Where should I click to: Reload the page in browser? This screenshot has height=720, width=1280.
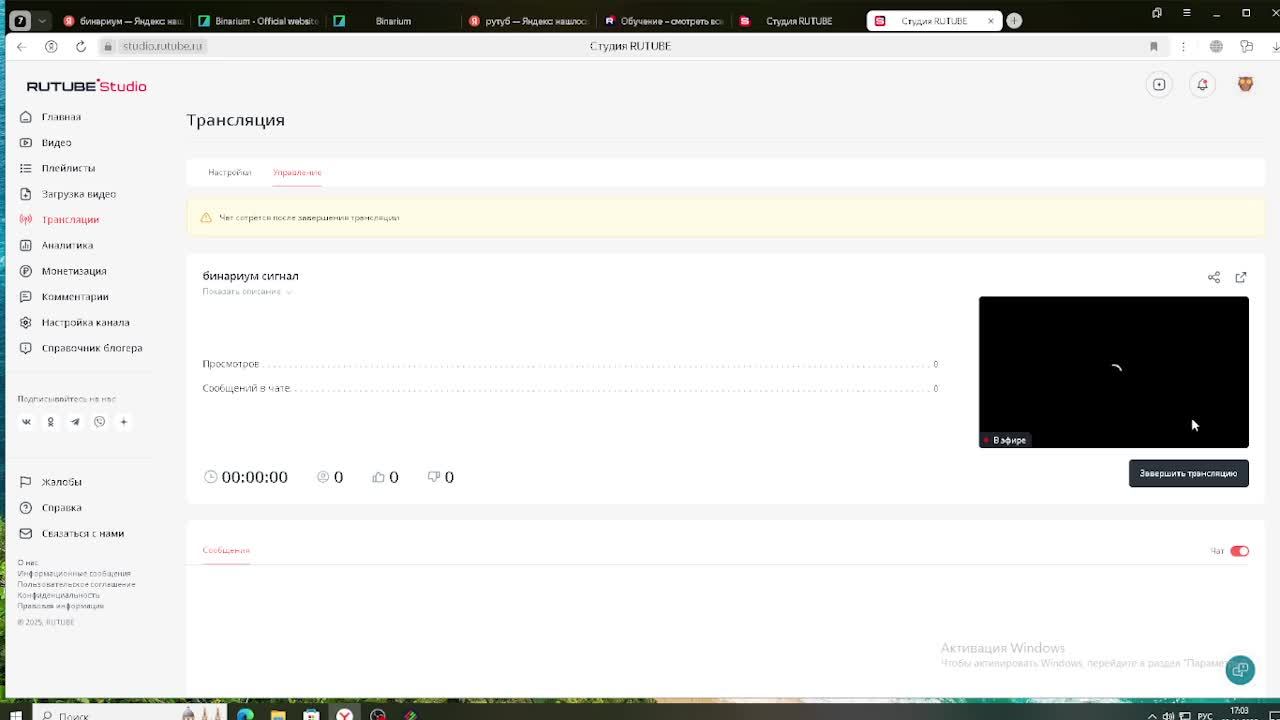tap(81, 46)
